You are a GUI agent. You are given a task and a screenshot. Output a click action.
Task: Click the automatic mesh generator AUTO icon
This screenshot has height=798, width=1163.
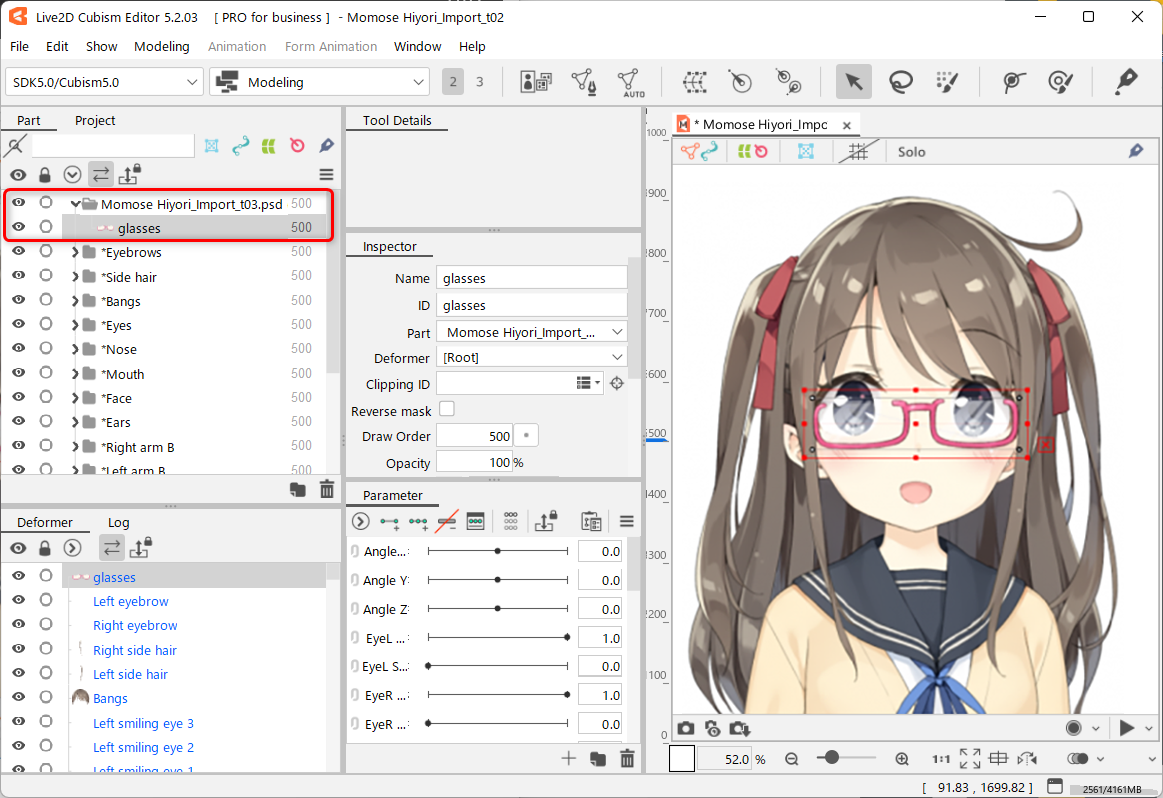coord(630,82)
